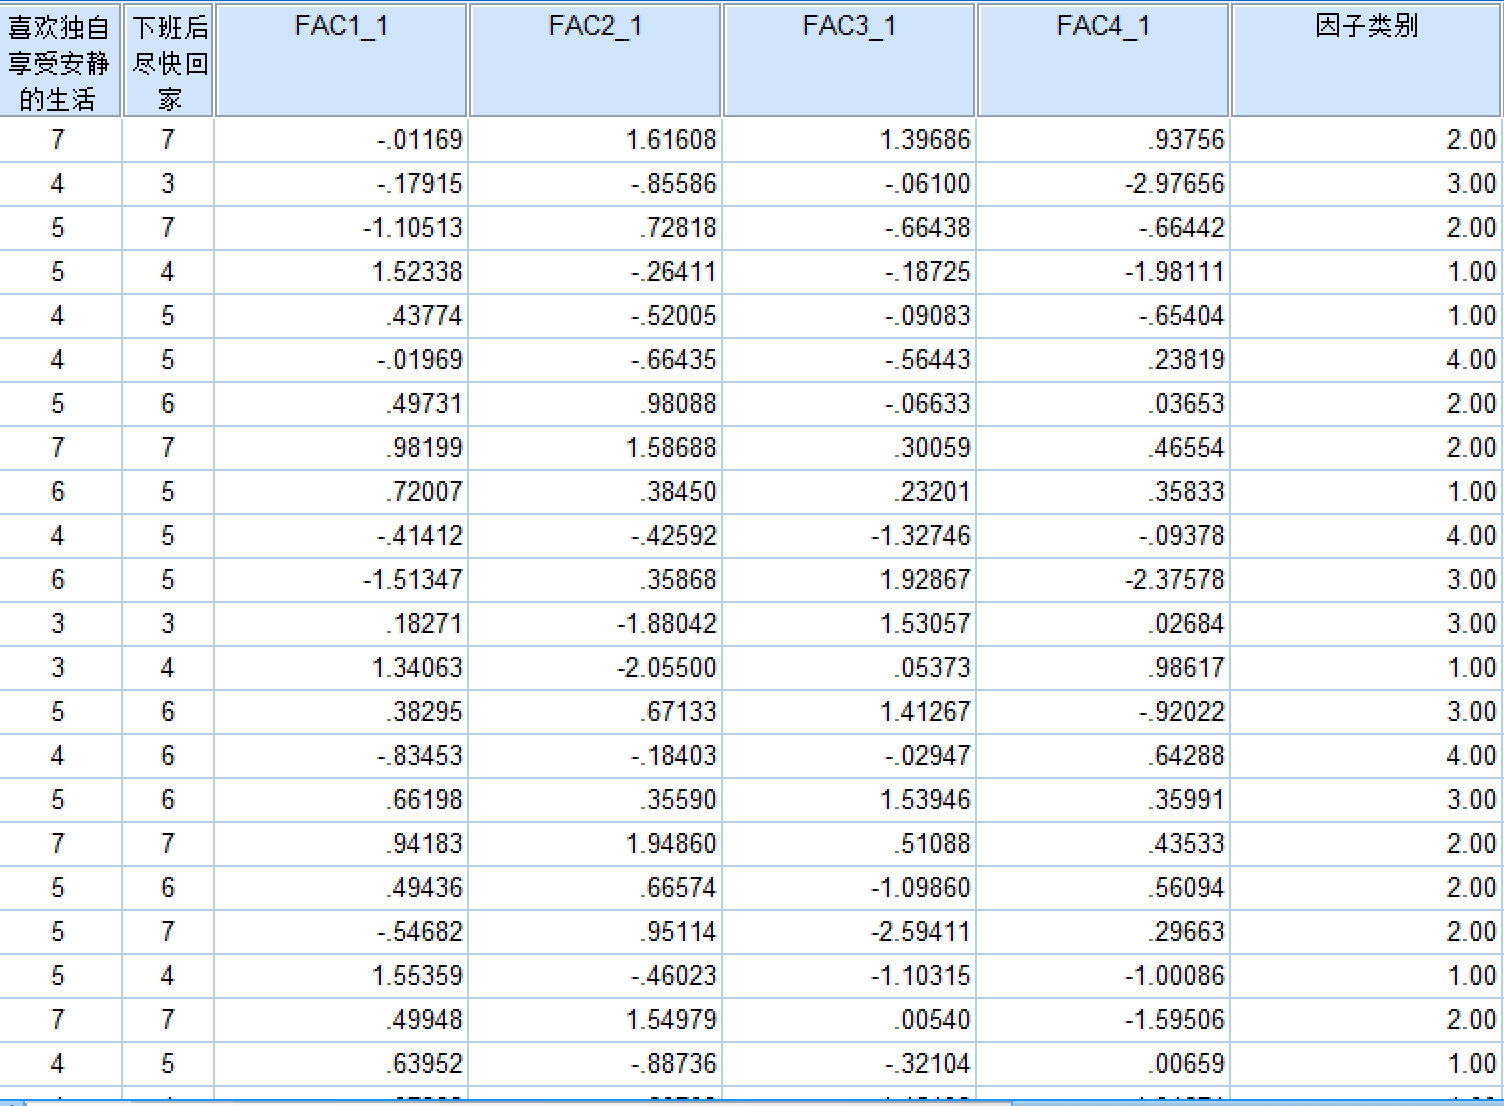Click cell value .18271

click(424, 624)
